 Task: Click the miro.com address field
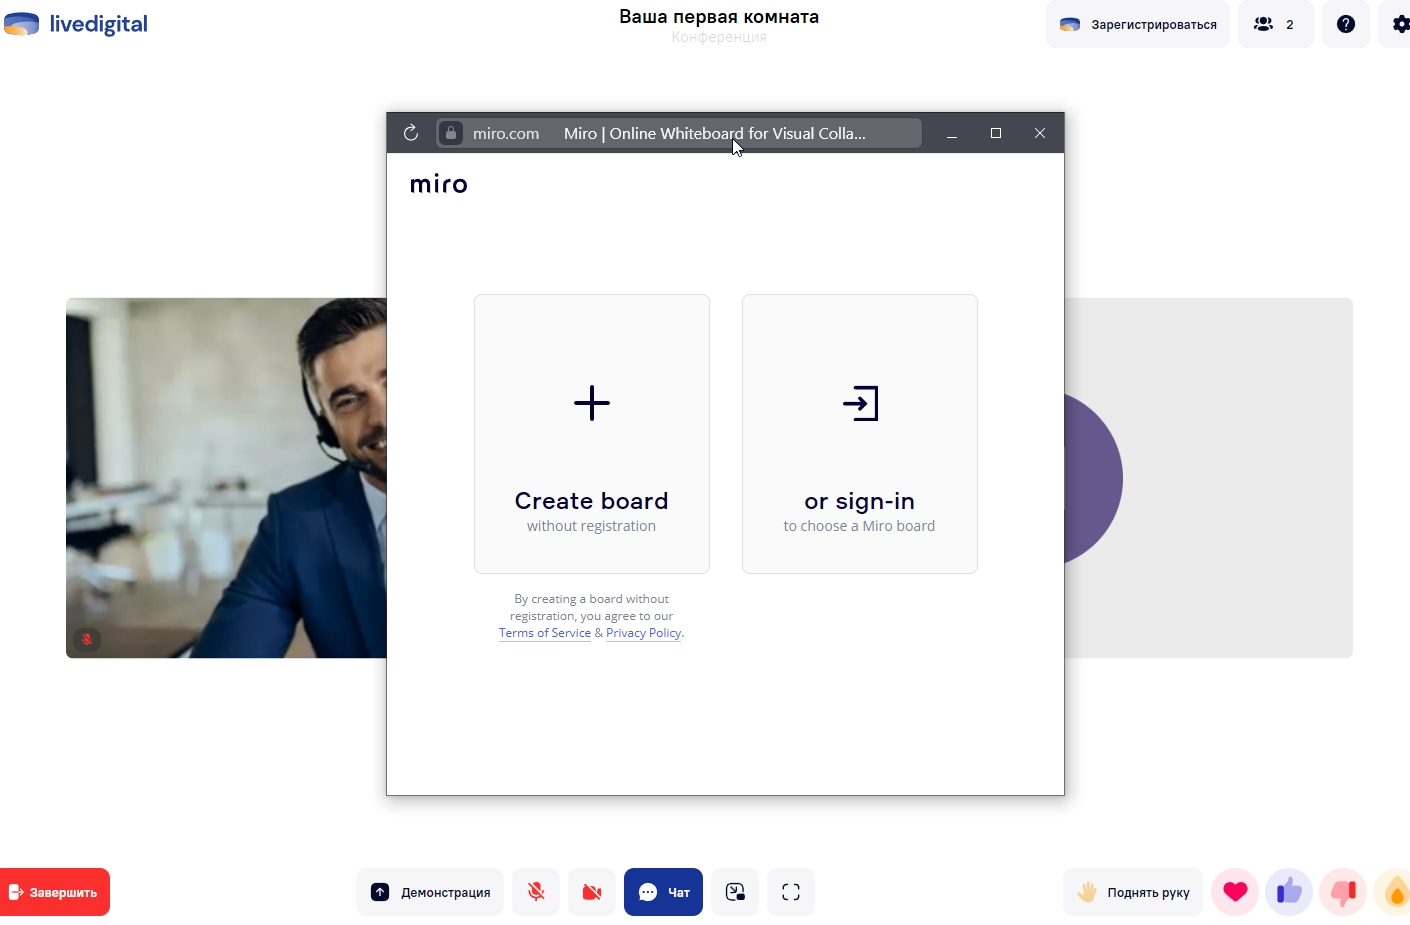[679, 133]
